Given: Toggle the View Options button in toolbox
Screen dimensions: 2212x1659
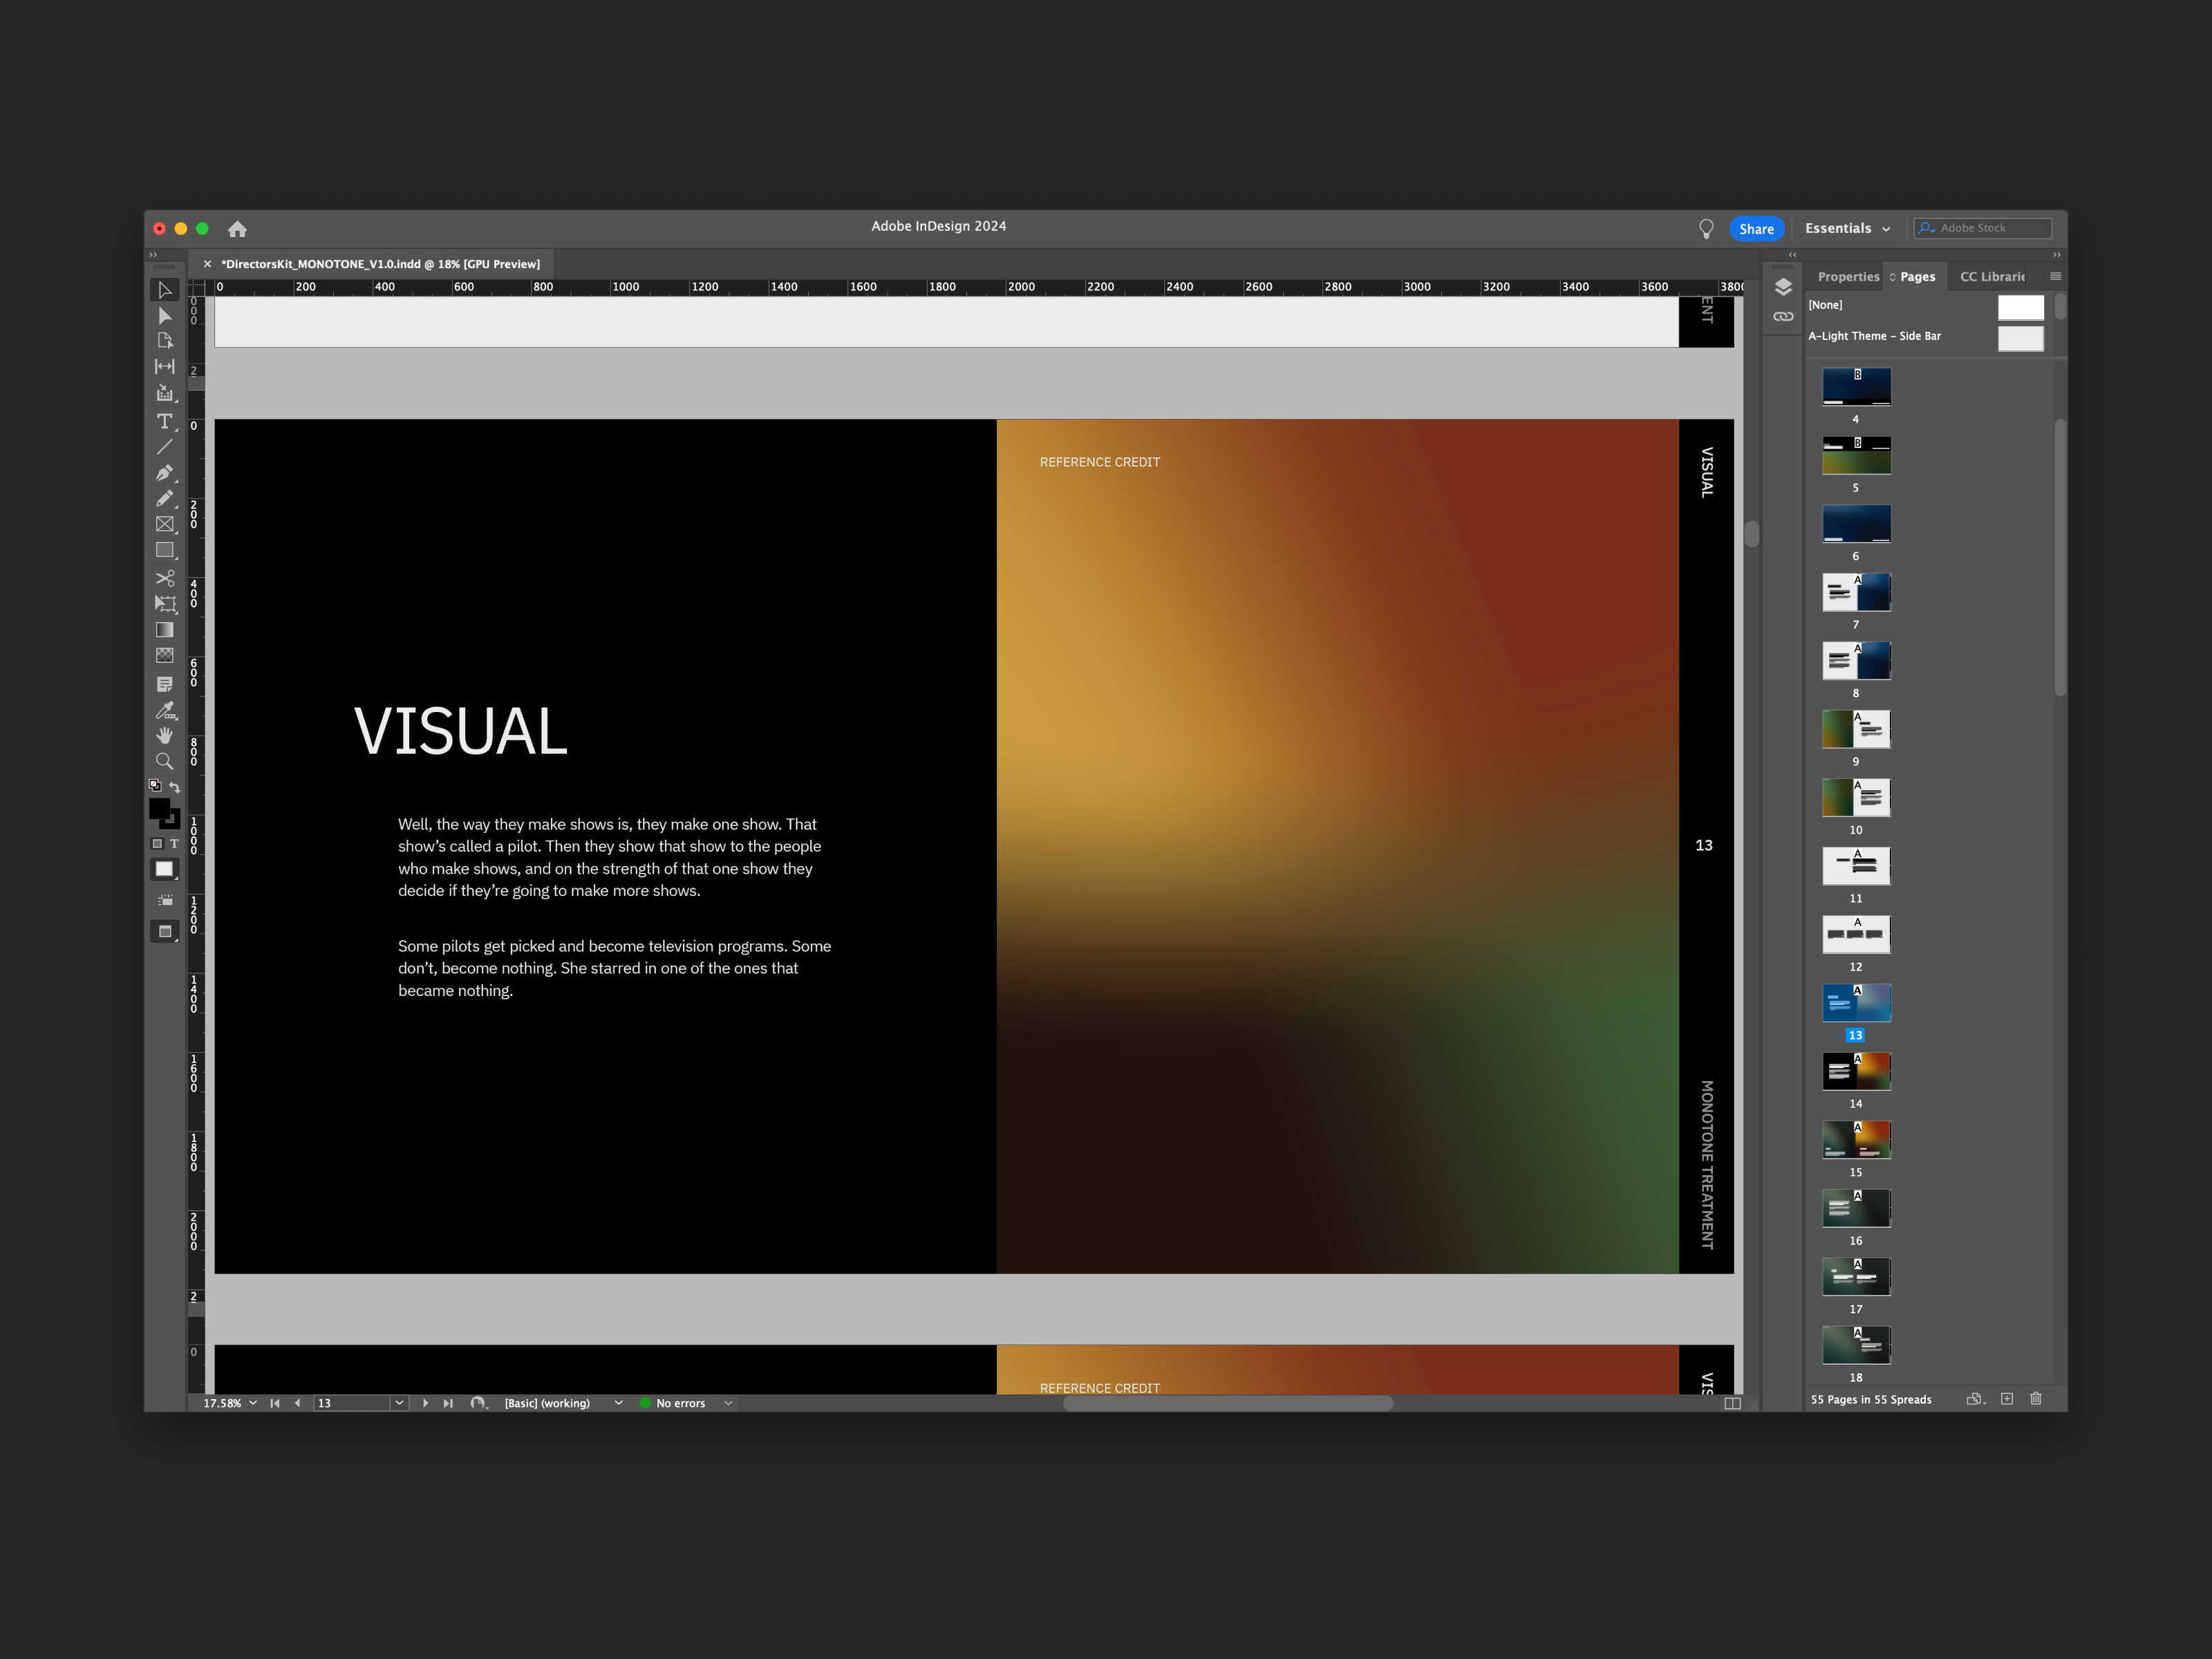Looking at the screenshot, I should click(x=165, y=900).
